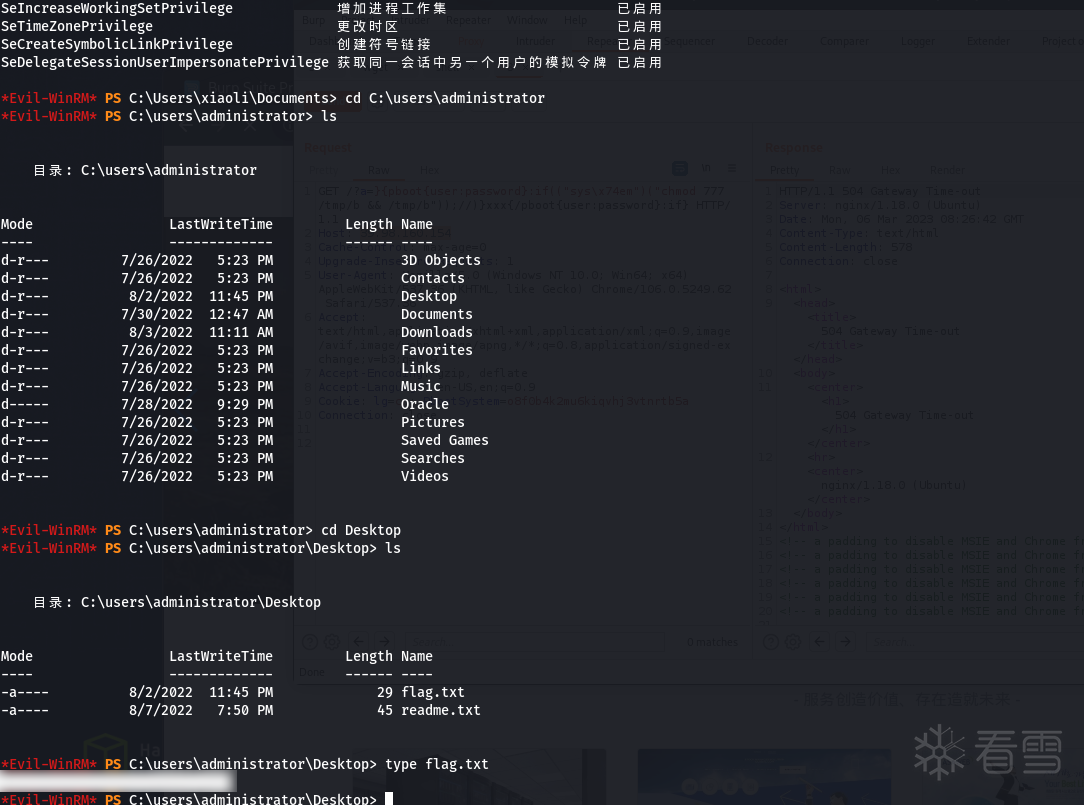Click the 'Links' directory name
This screenshot has width=1084, height=805.
(421, 368)
